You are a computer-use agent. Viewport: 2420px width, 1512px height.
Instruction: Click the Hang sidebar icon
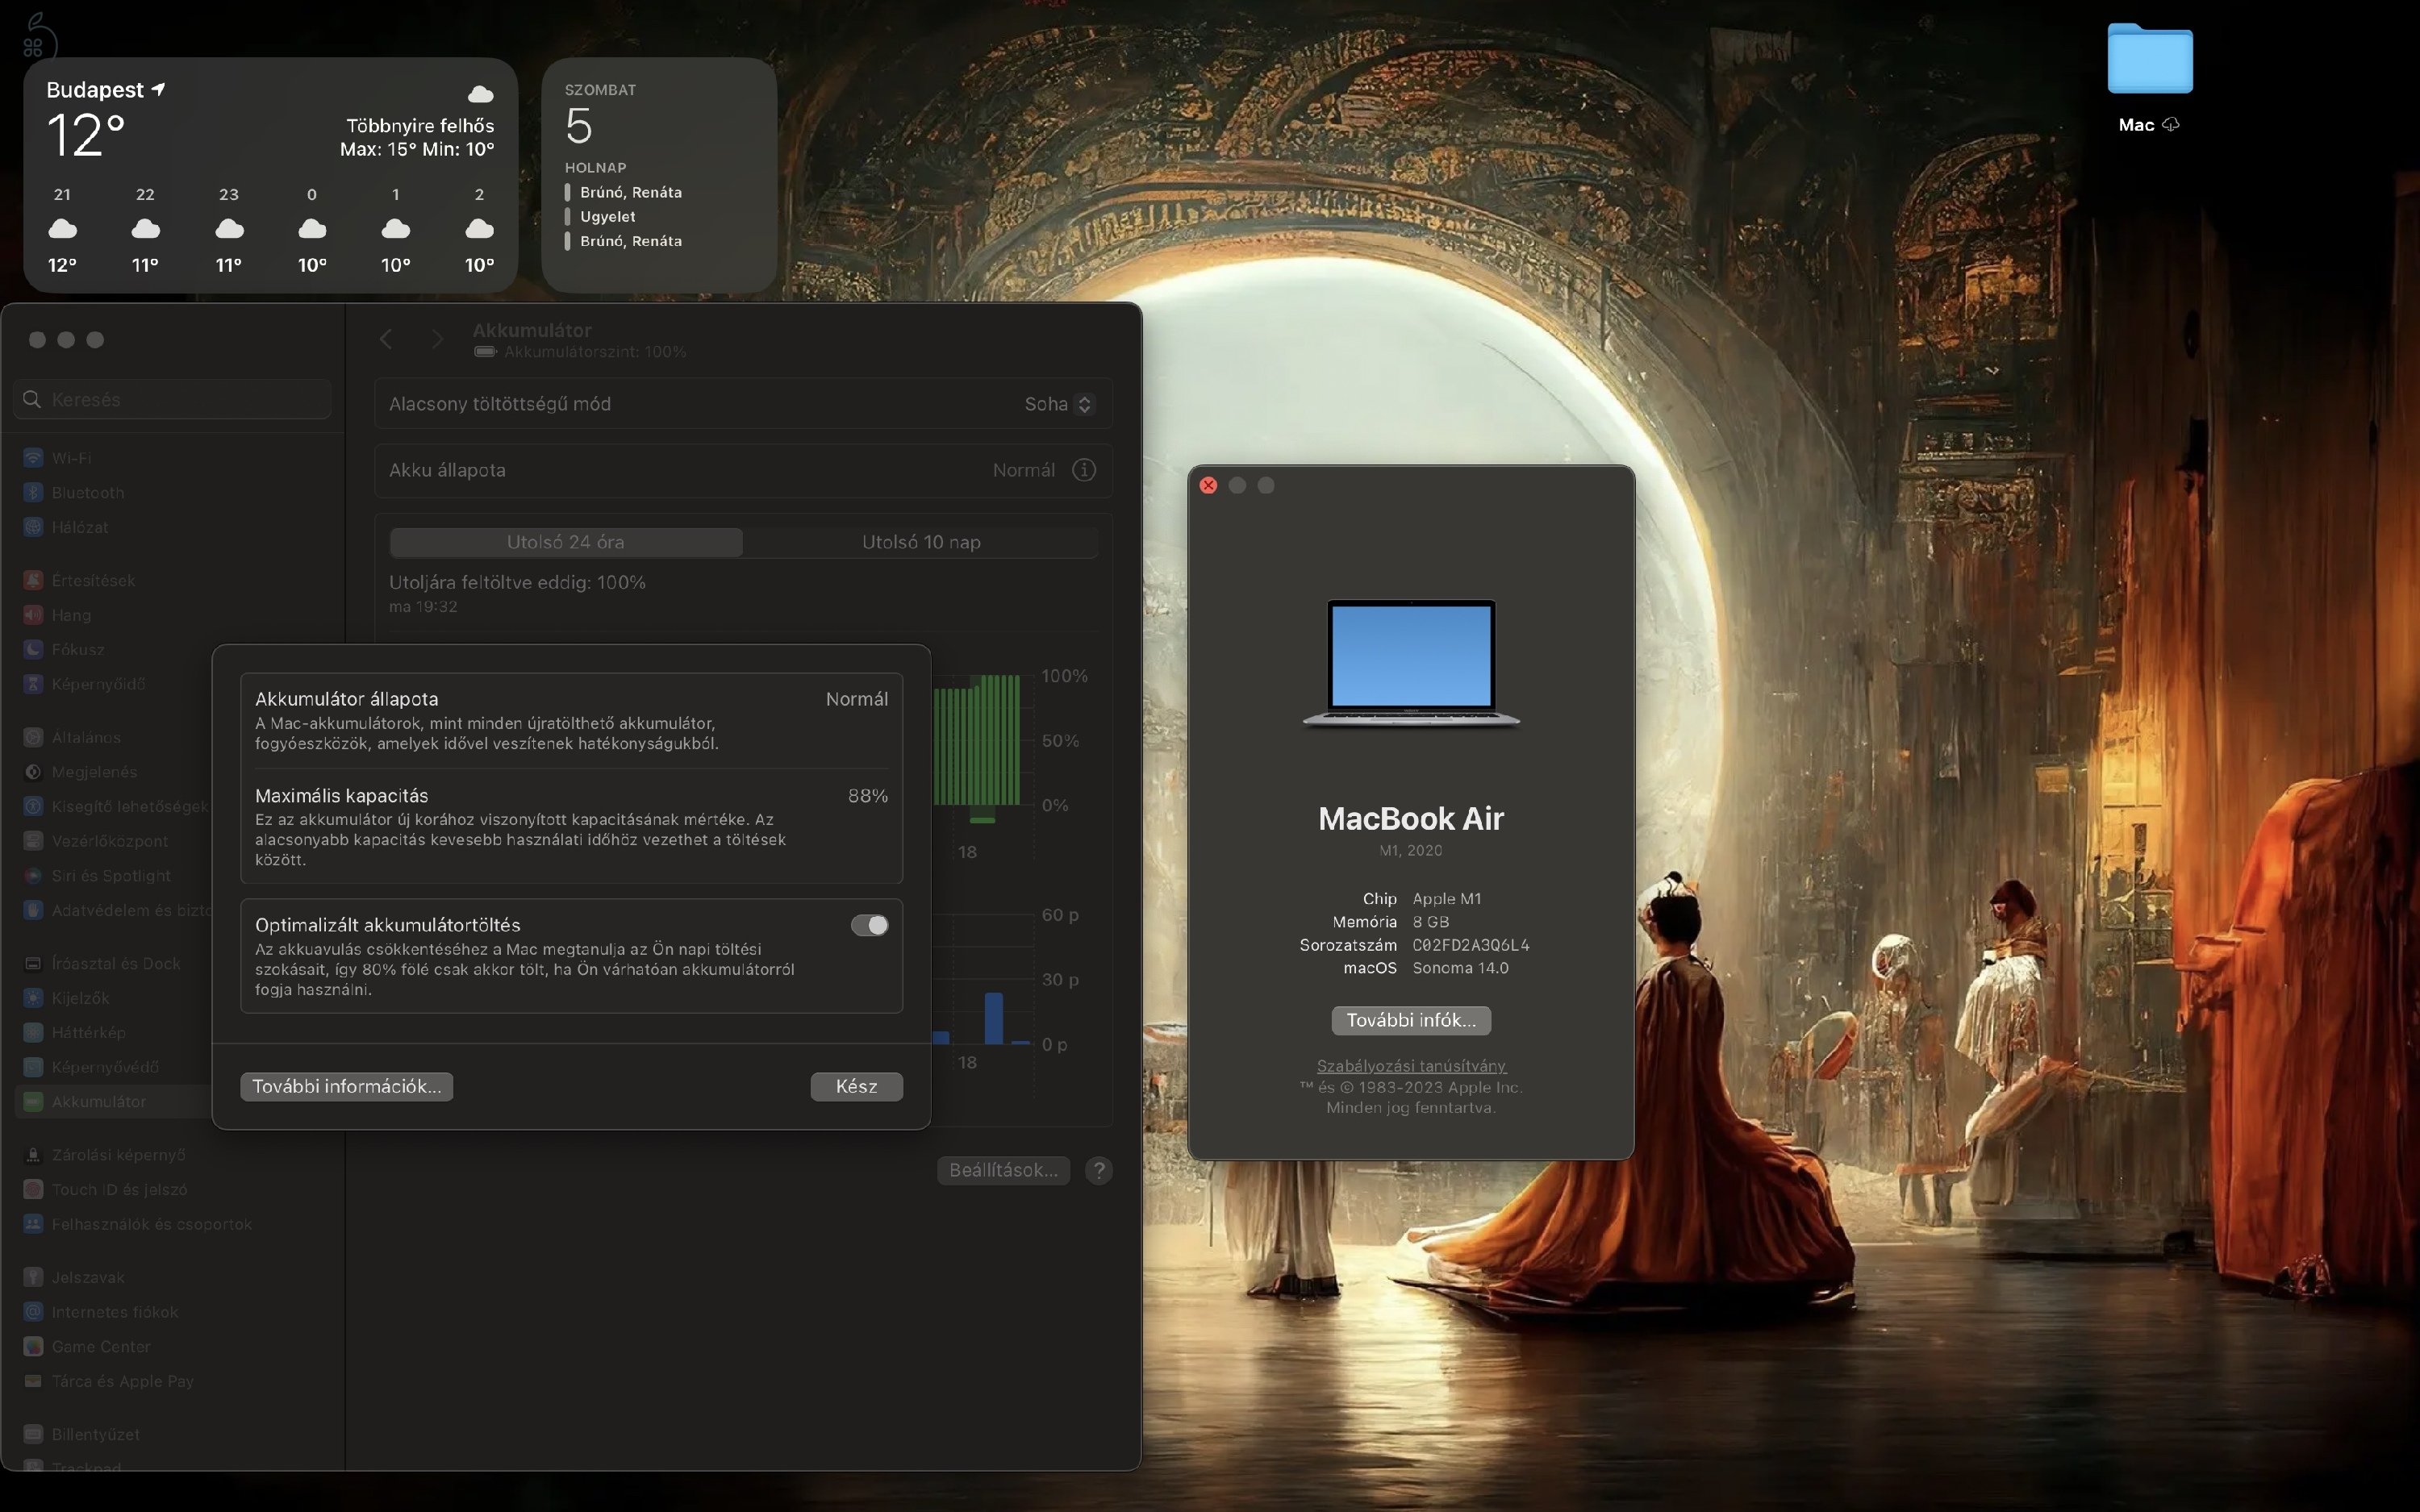tap(33, 615)
